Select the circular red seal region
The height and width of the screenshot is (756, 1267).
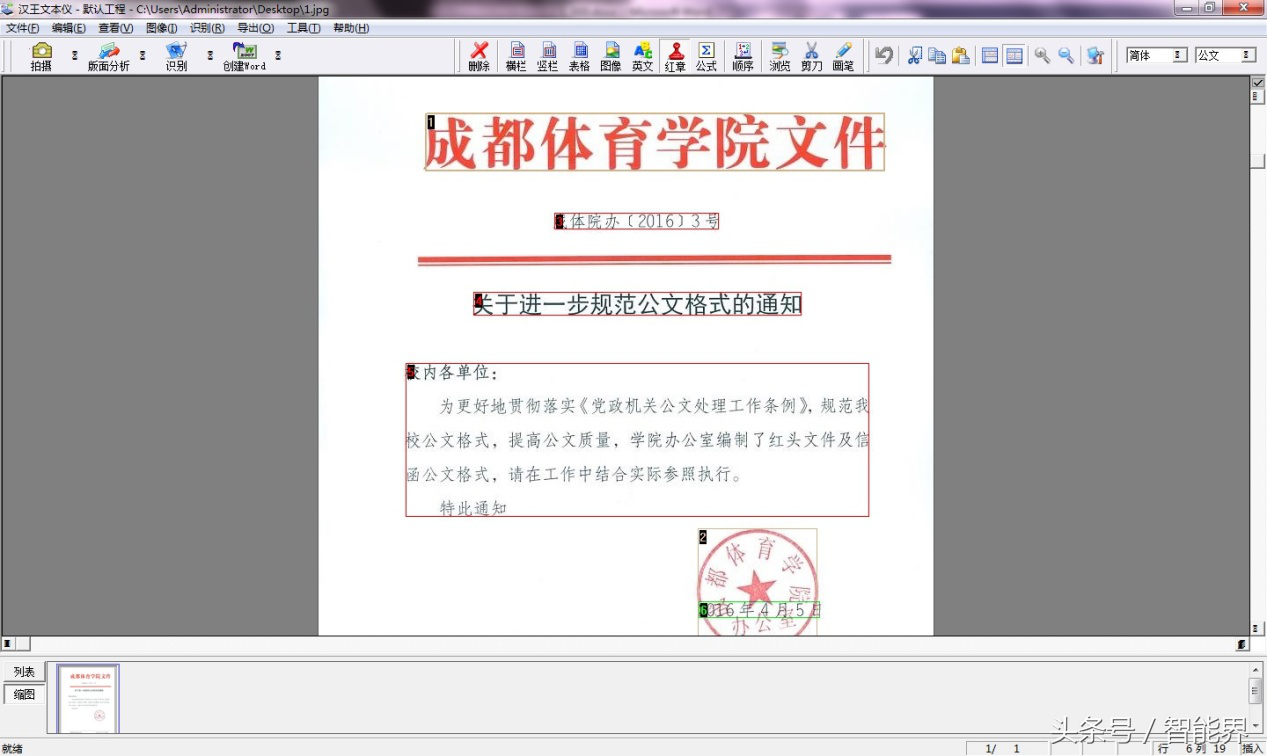click(757, 582)
